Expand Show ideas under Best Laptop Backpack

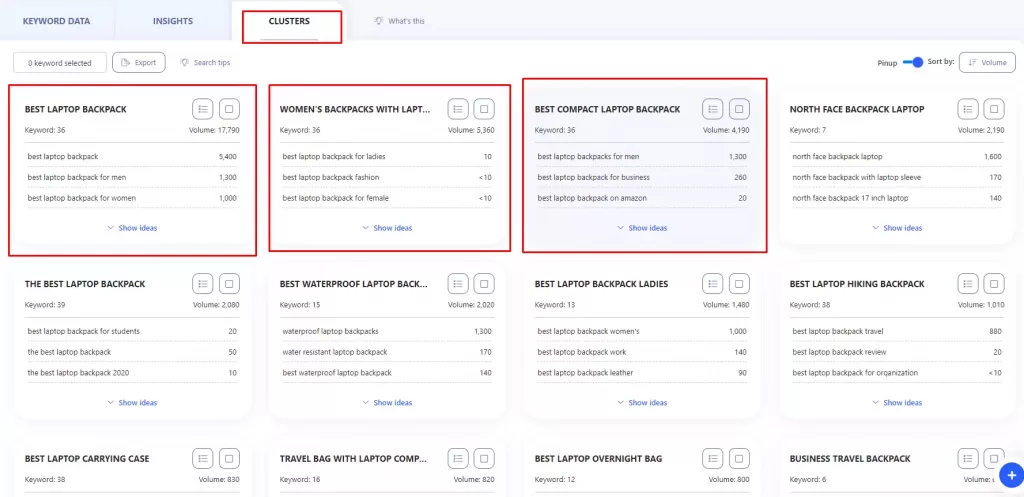tap(132, 228)
